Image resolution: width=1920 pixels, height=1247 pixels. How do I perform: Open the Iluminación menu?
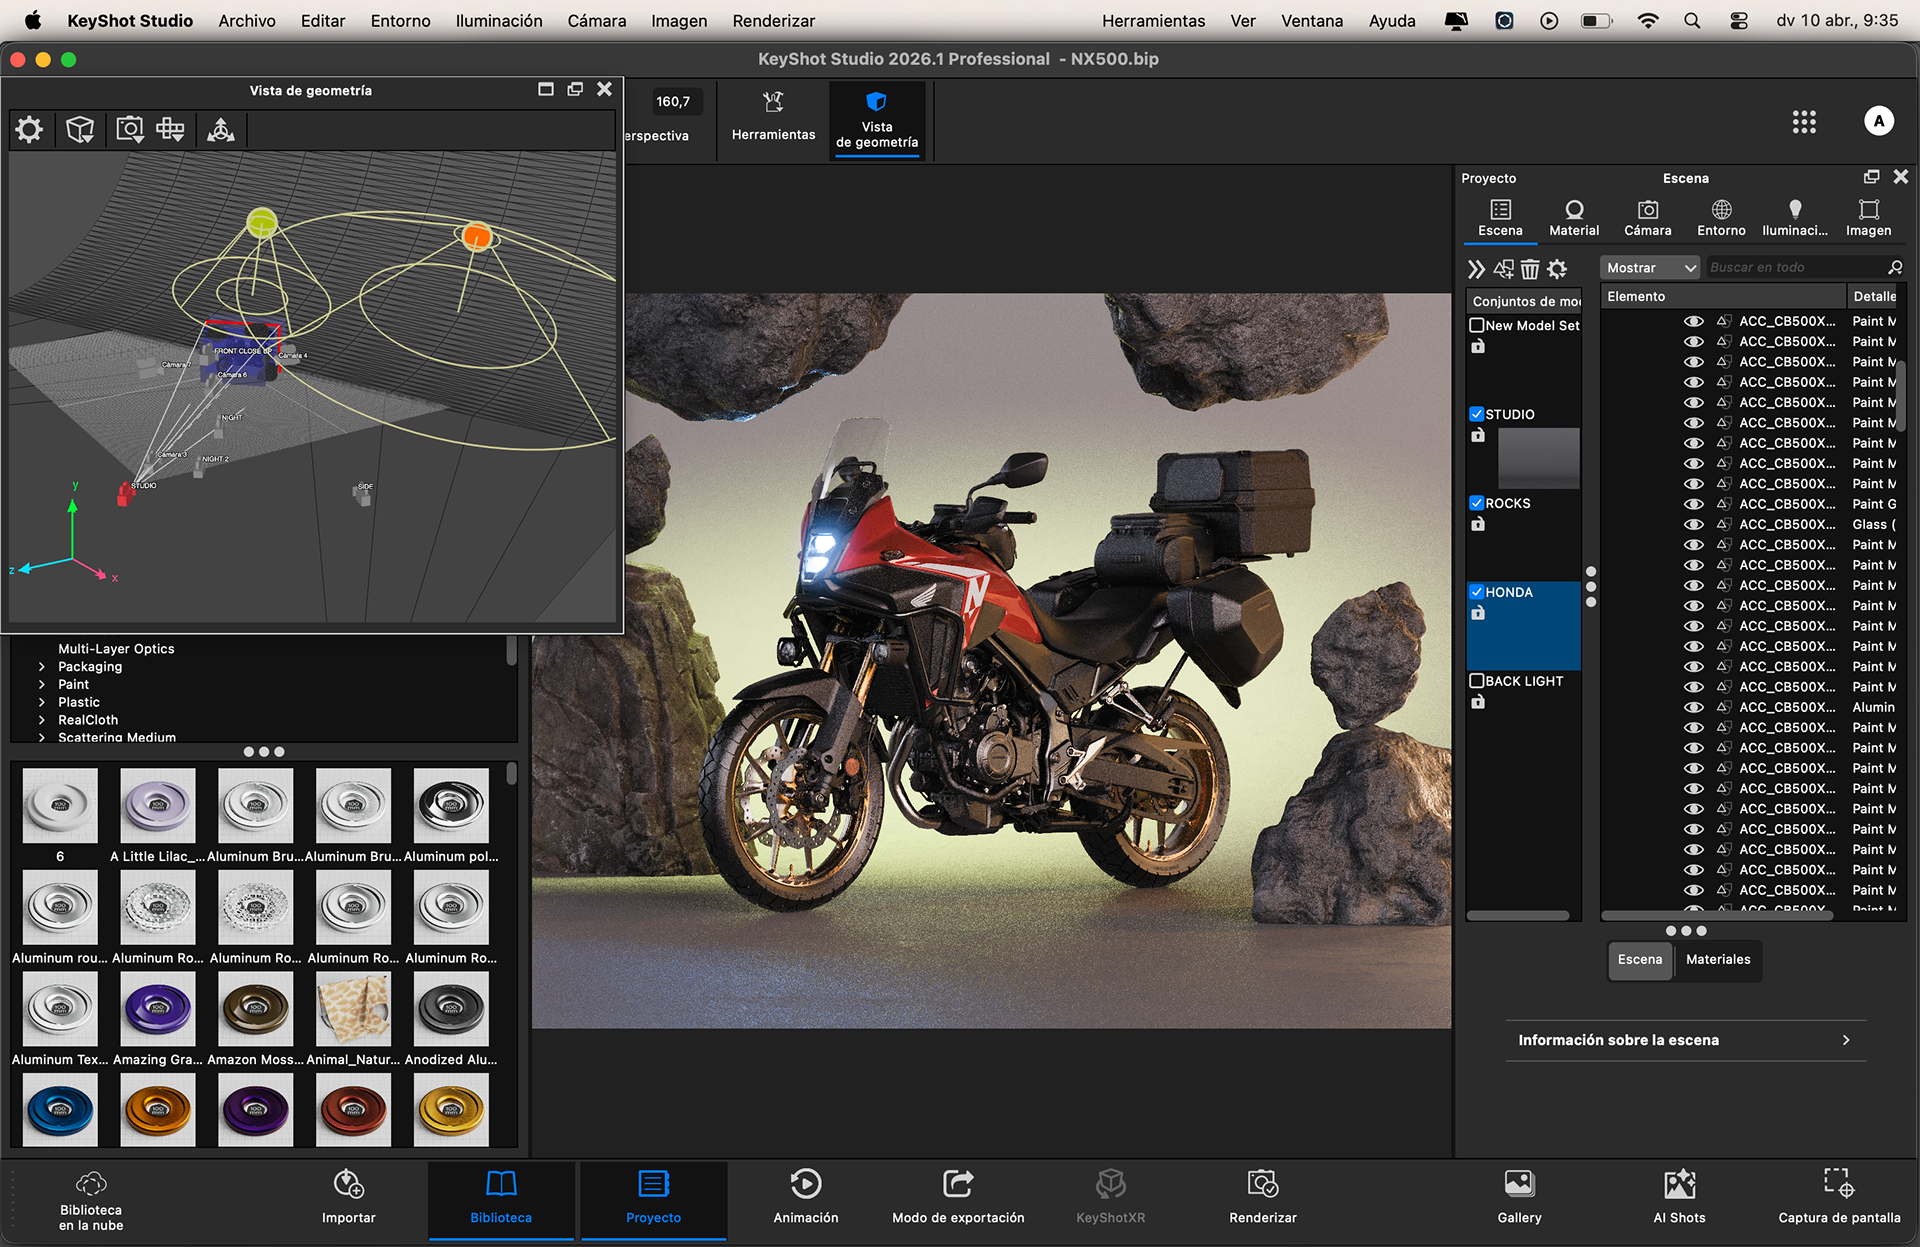point(498,21)
